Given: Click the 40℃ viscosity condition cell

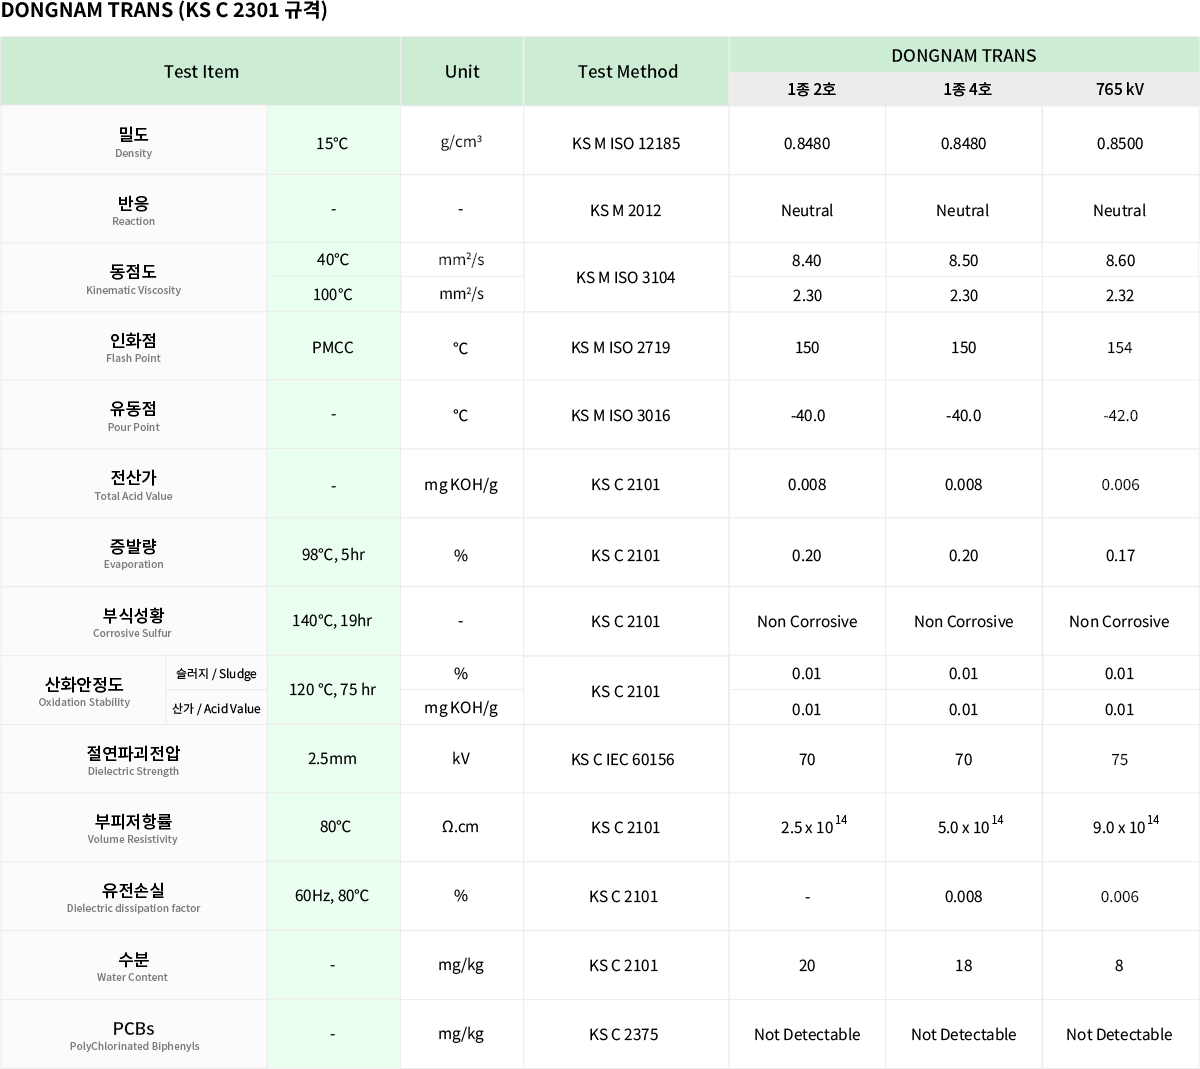Looking at the screenshot, I should click(x=333, y=260).
